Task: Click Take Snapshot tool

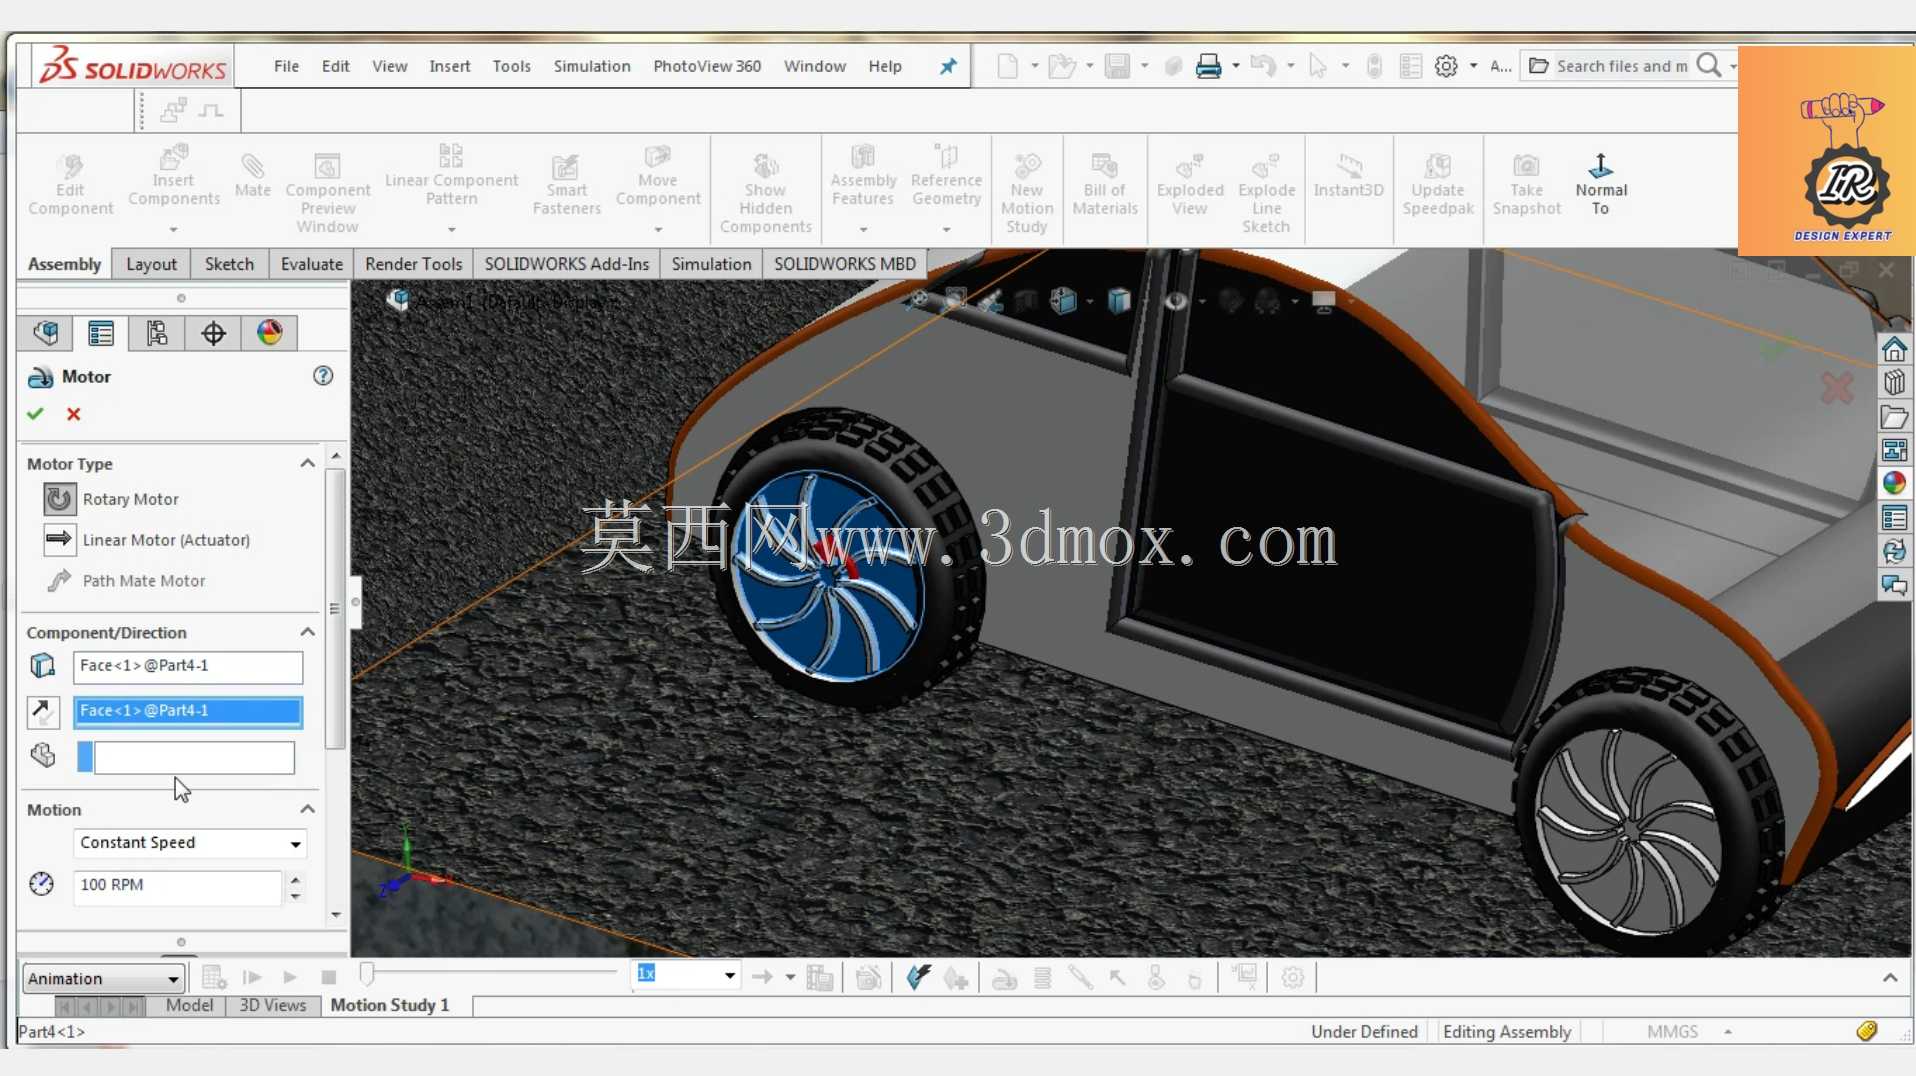Action: pyautogui.click(x=1526, y=185)
